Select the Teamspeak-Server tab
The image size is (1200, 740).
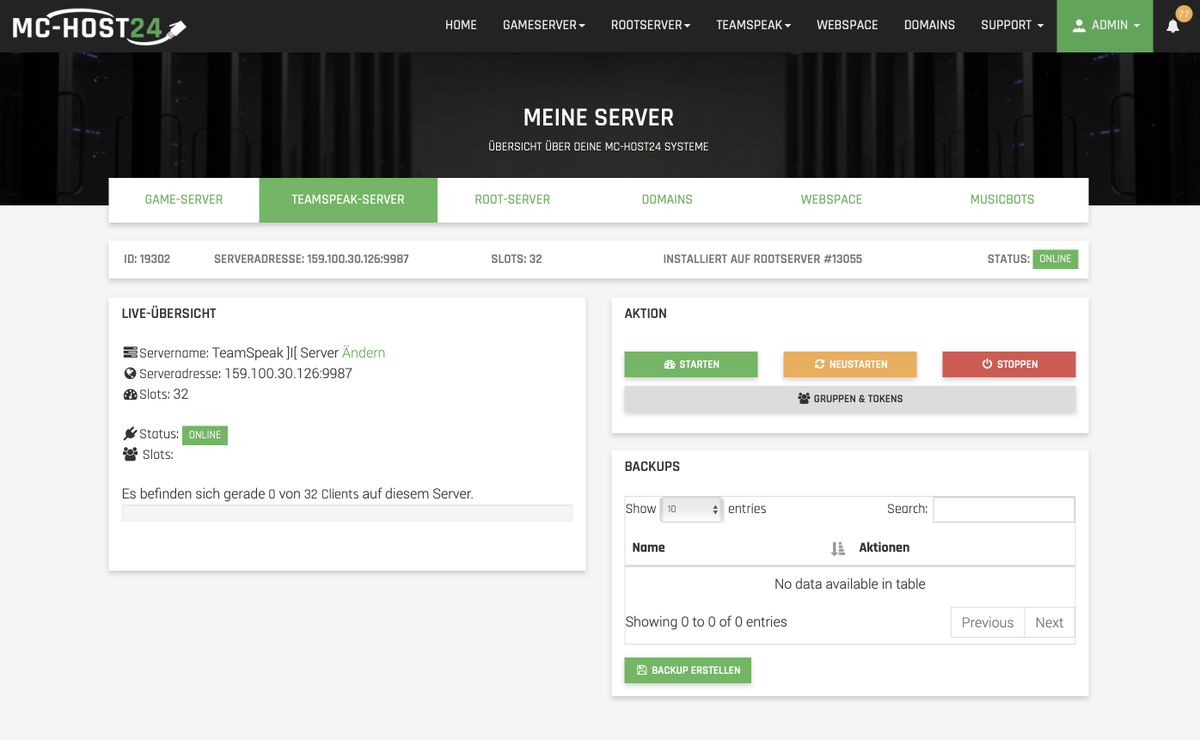[348, 200]
